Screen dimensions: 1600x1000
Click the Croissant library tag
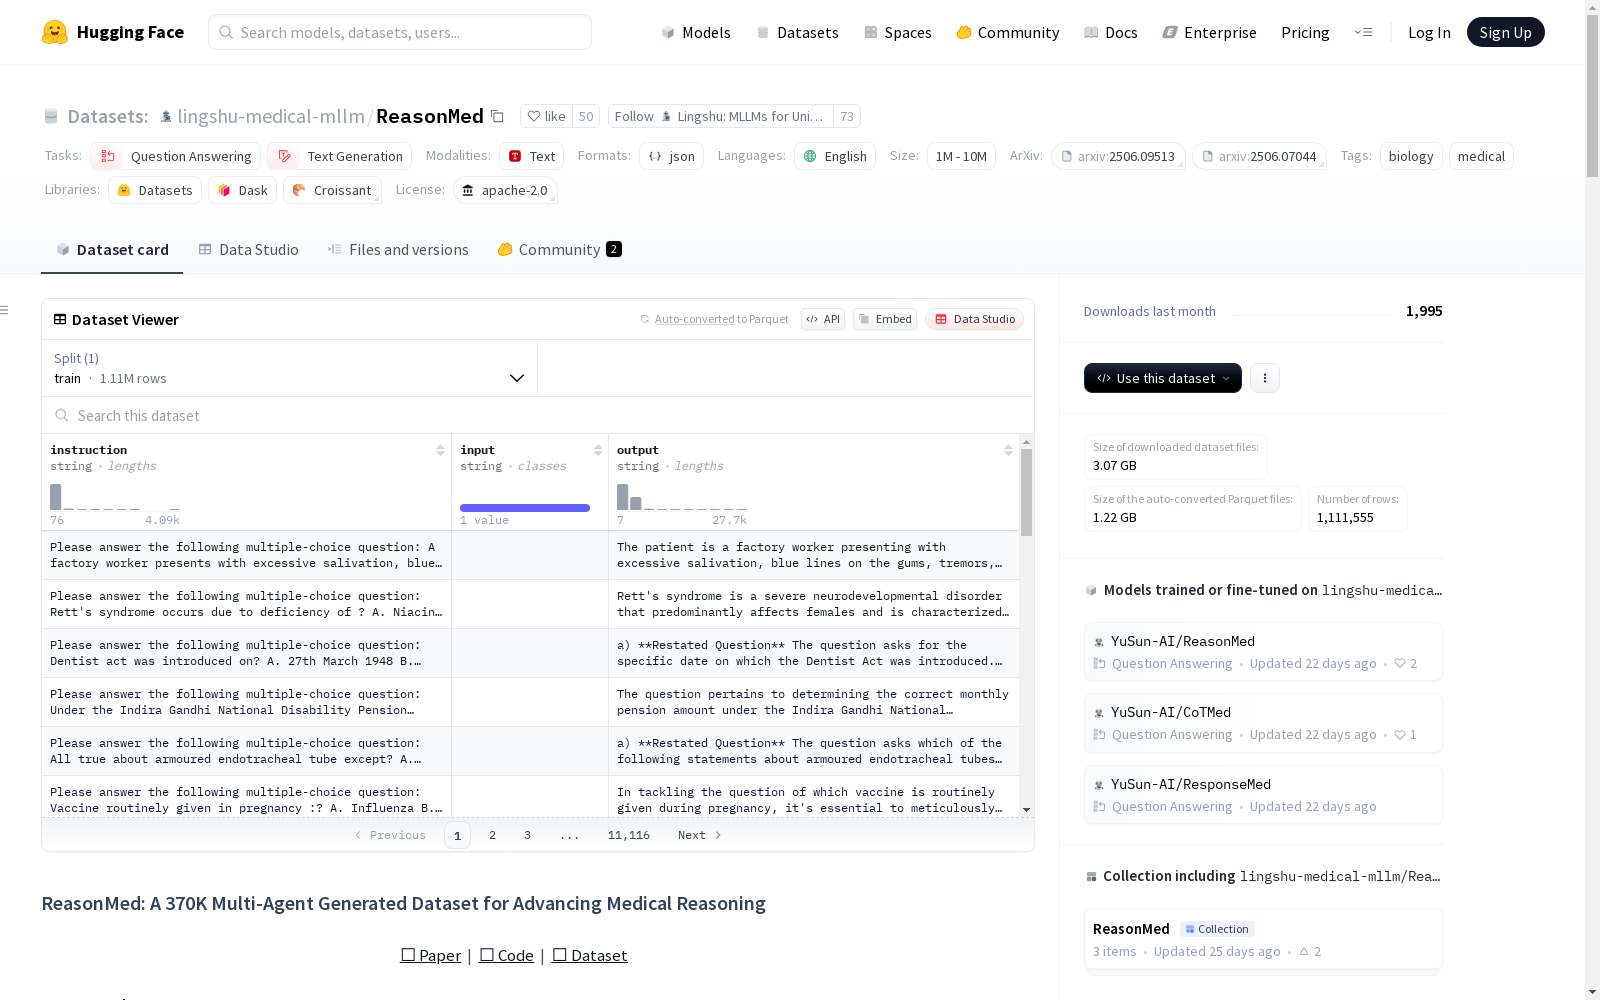[x=332, y=190]
